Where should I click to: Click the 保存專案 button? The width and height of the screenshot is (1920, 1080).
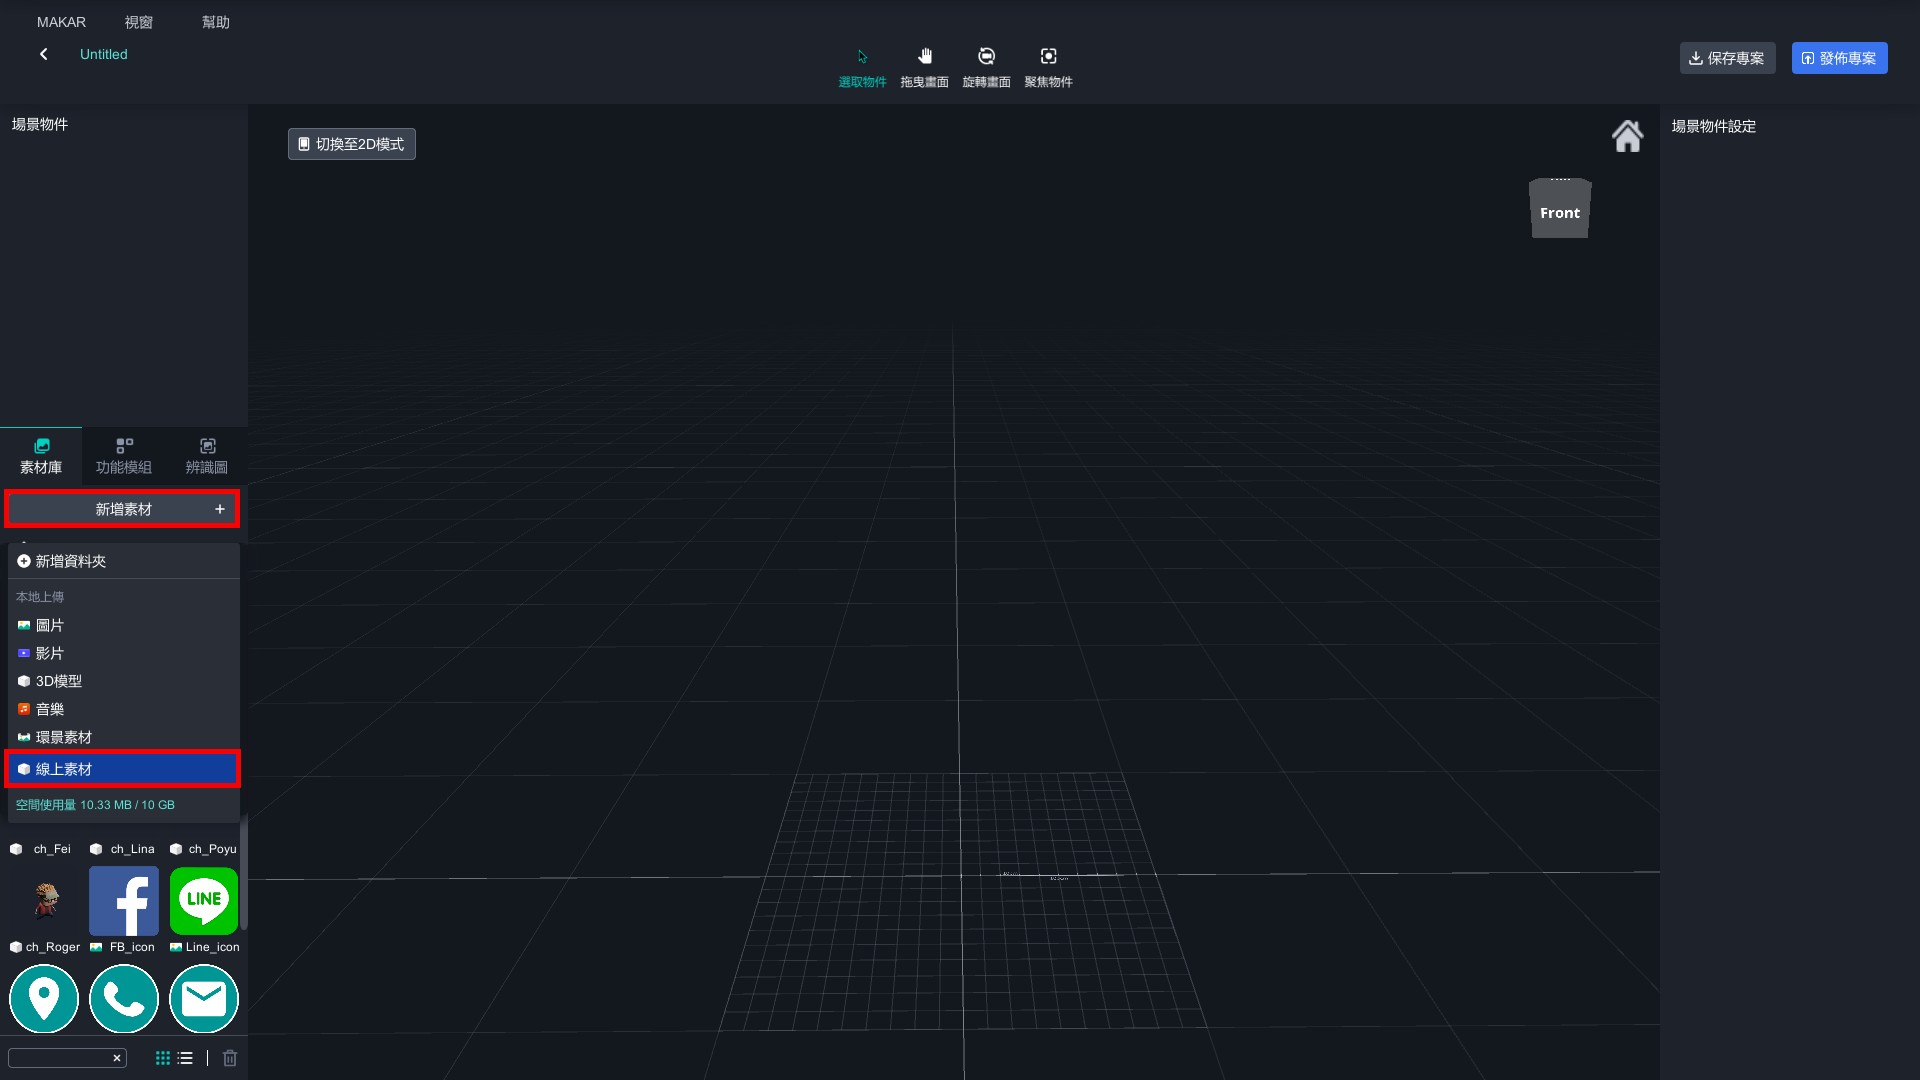[1727, 57]
